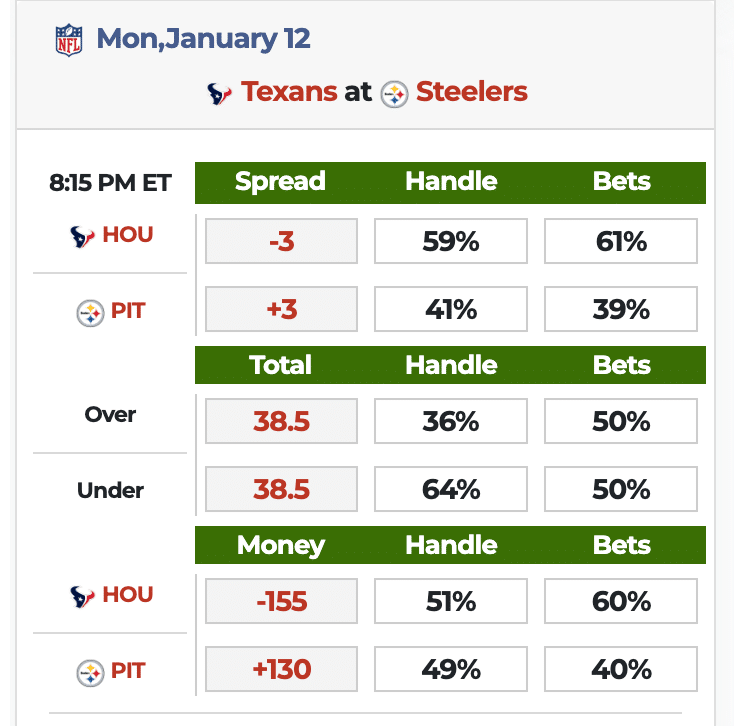The width and height of the screenshot is (734, 726).
Task: Click the Steelers logo in the matchup title
Action: 395,94
